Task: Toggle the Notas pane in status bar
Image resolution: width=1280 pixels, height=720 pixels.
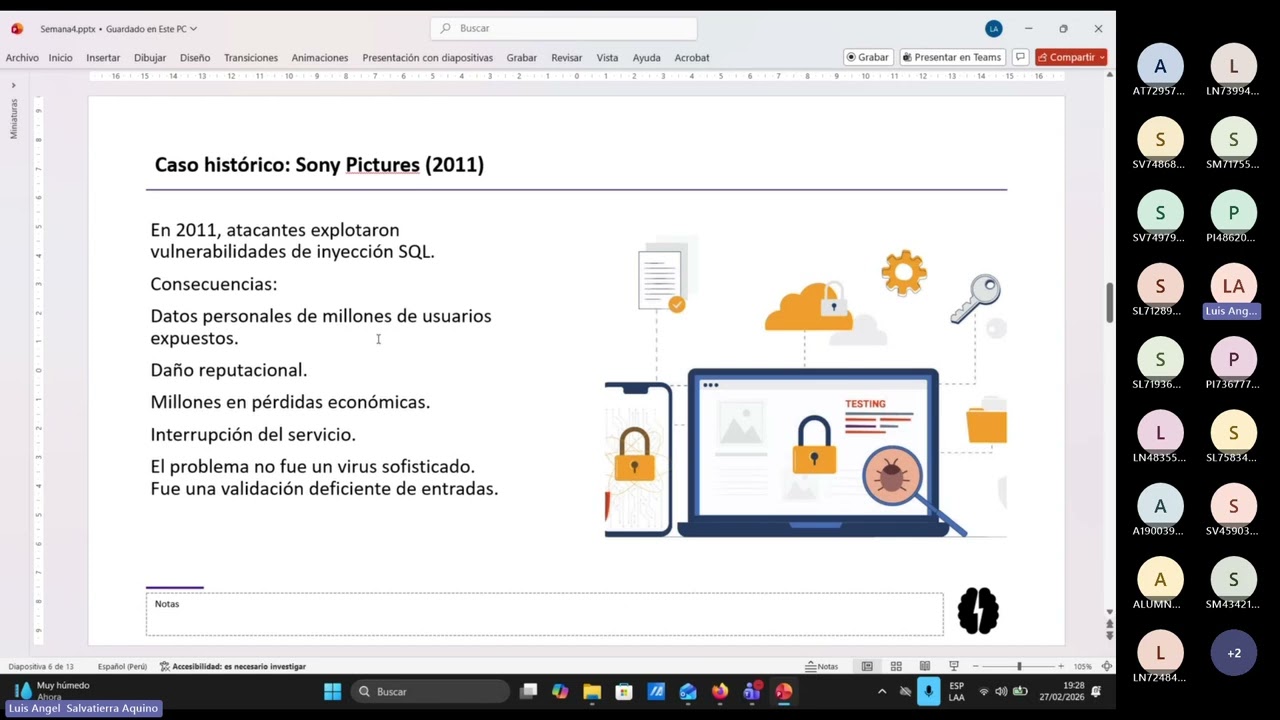Action: coord(822,666)
